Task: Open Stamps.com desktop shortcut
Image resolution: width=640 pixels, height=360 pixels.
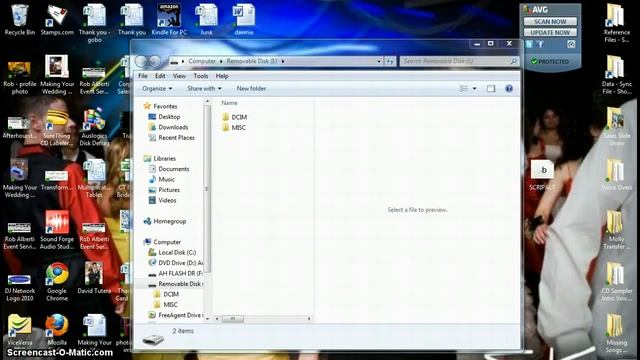Action: click(x=57, y=20)
